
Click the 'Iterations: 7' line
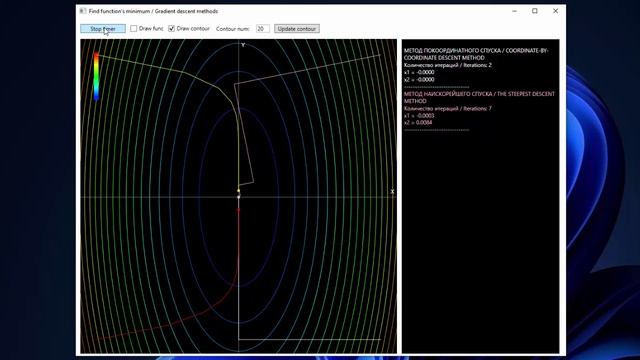click(x=447, y=109)
